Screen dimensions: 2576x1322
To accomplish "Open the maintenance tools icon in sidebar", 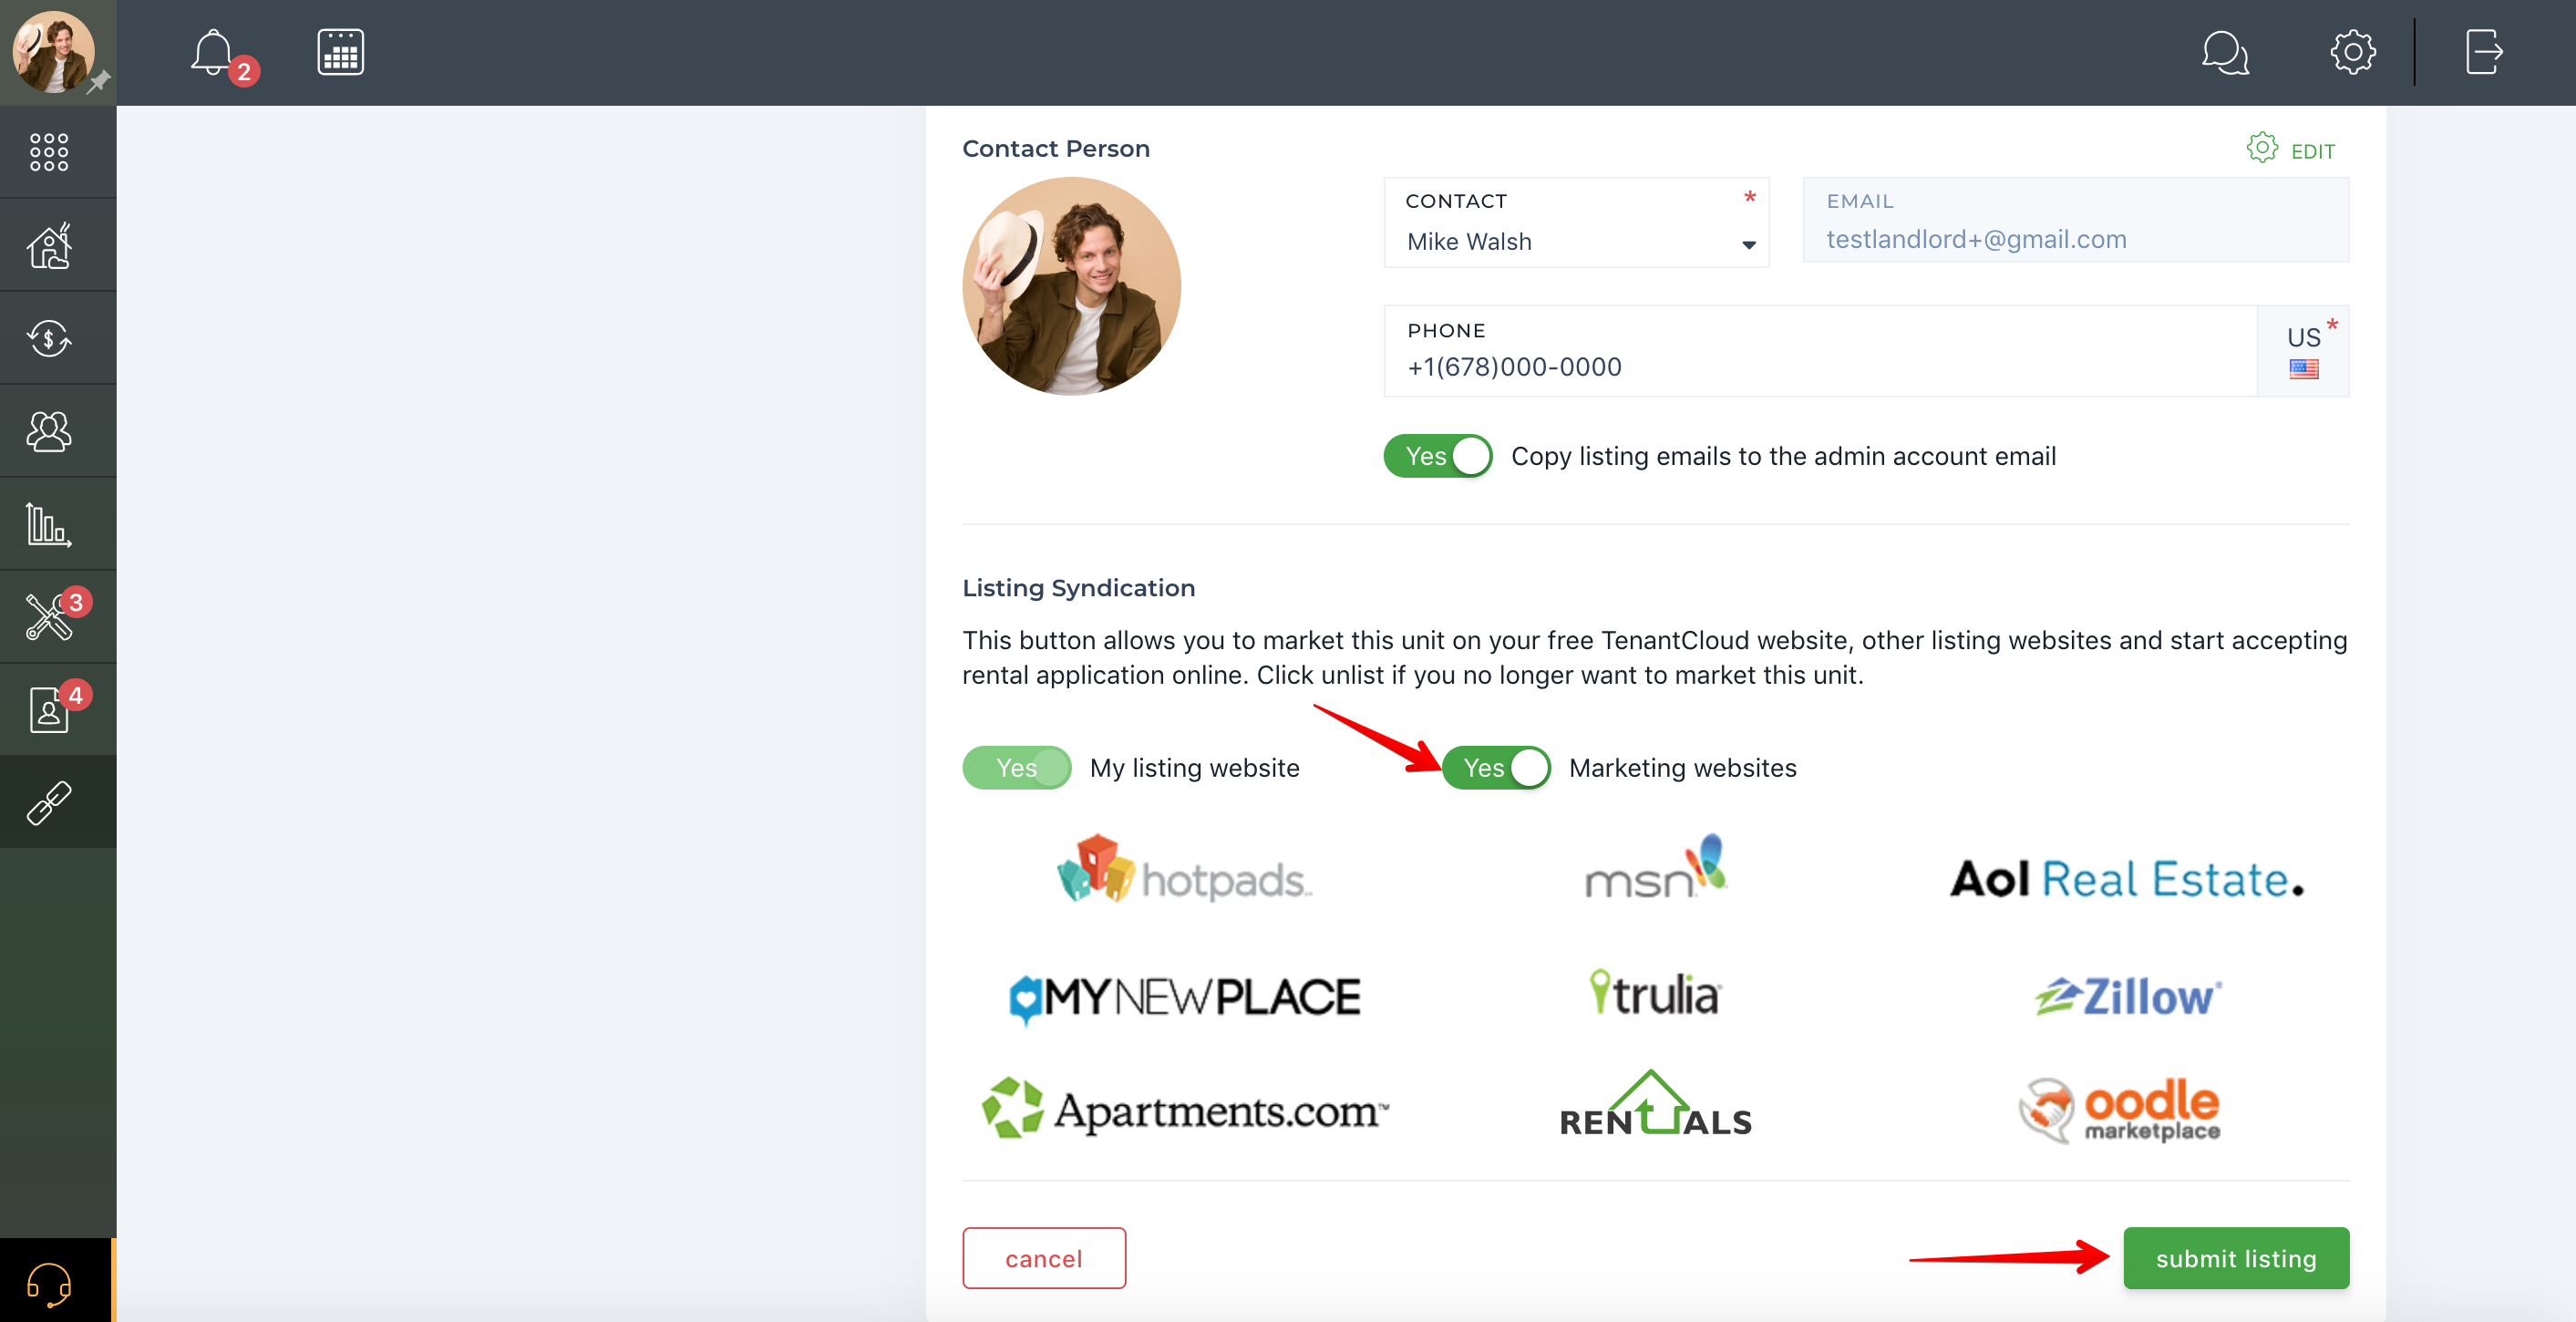I will coord(49,616).
